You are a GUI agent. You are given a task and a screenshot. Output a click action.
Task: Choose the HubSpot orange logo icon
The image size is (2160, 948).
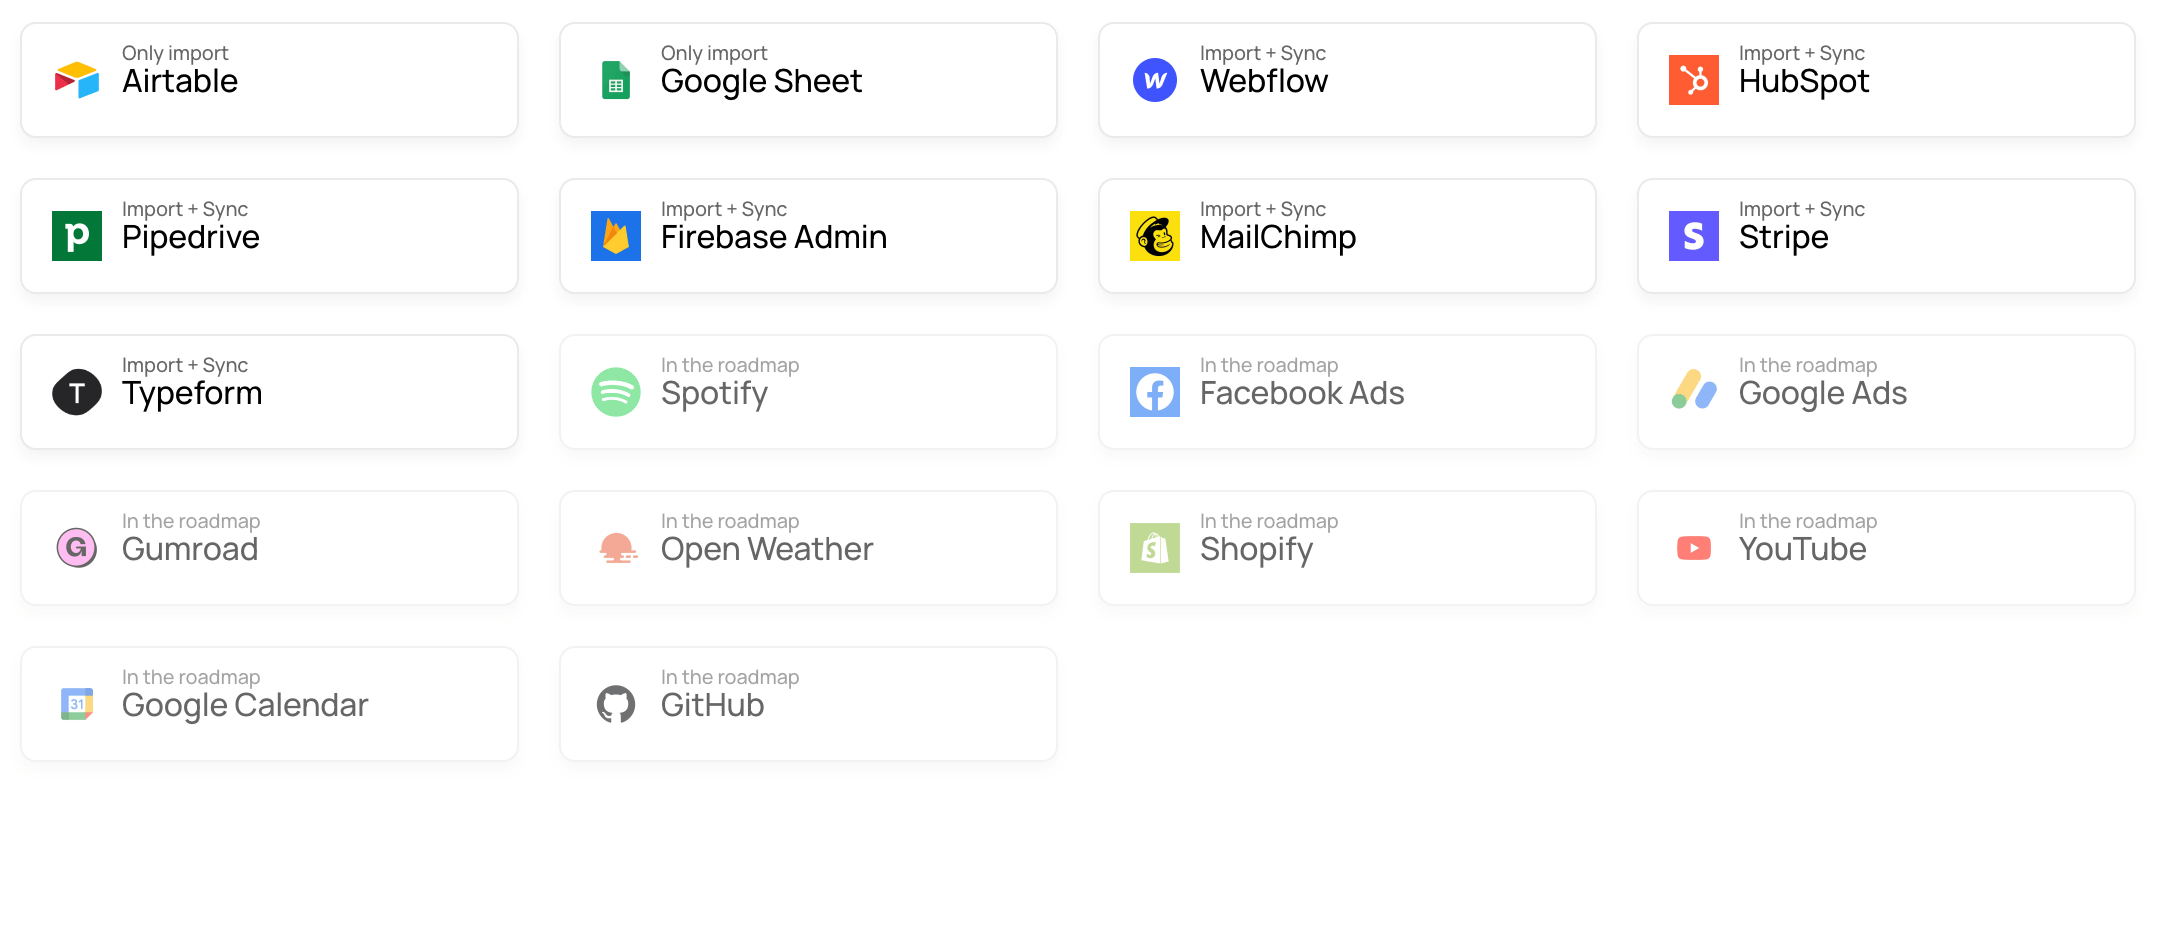coord(1694,80)
